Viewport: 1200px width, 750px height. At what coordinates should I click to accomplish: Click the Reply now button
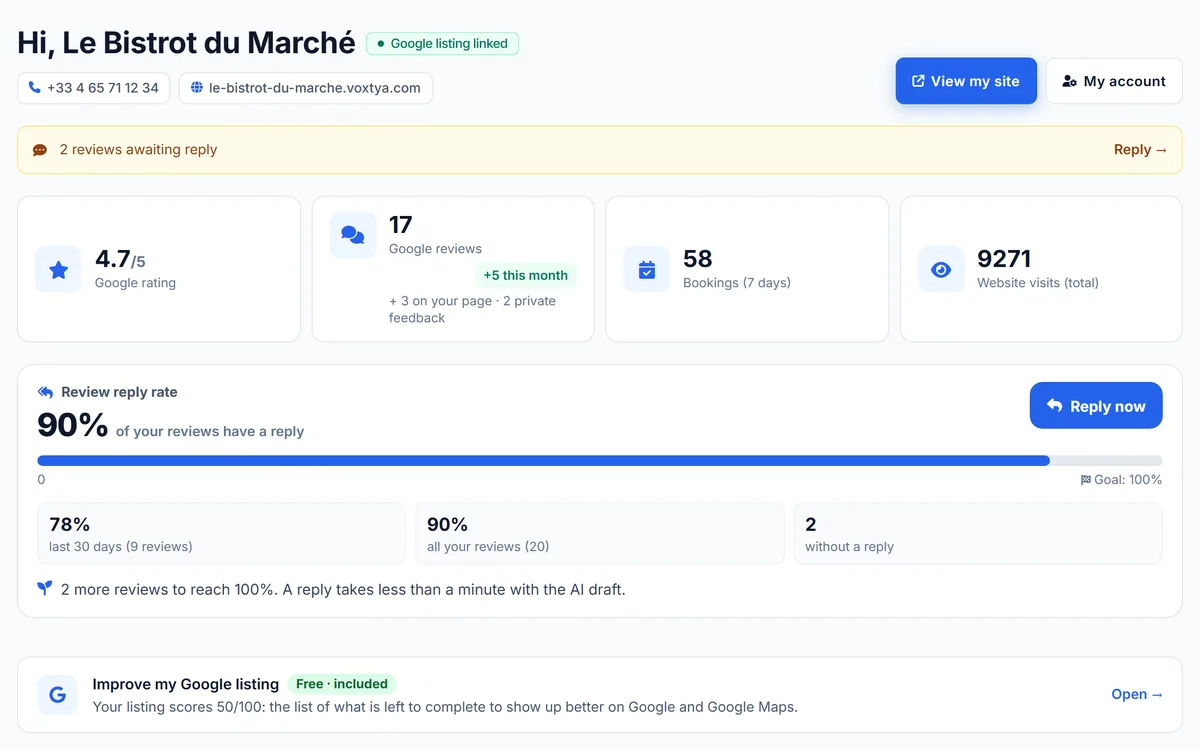(x=1096, y=406)
